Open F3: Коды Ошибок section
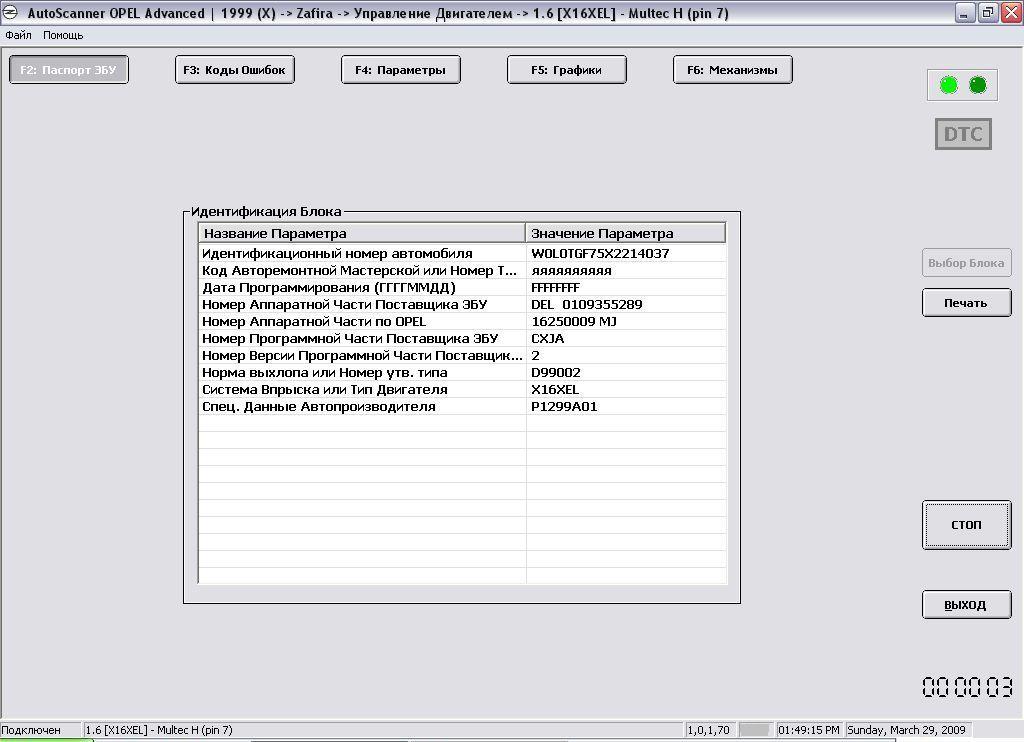Screen dimensions: 1024x742 235,70
